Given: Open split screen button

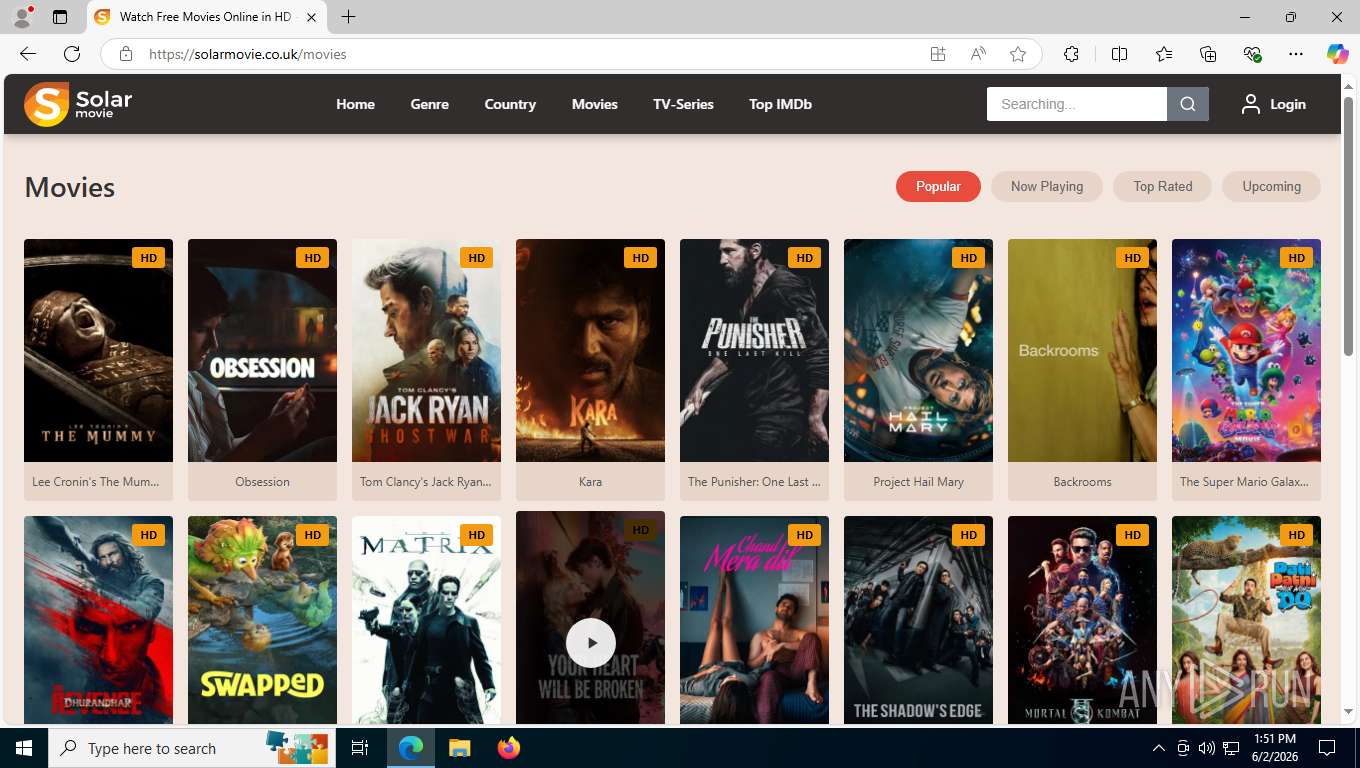Looking at the screenshot, I should pyautogui.click(x=1119, y=54).
